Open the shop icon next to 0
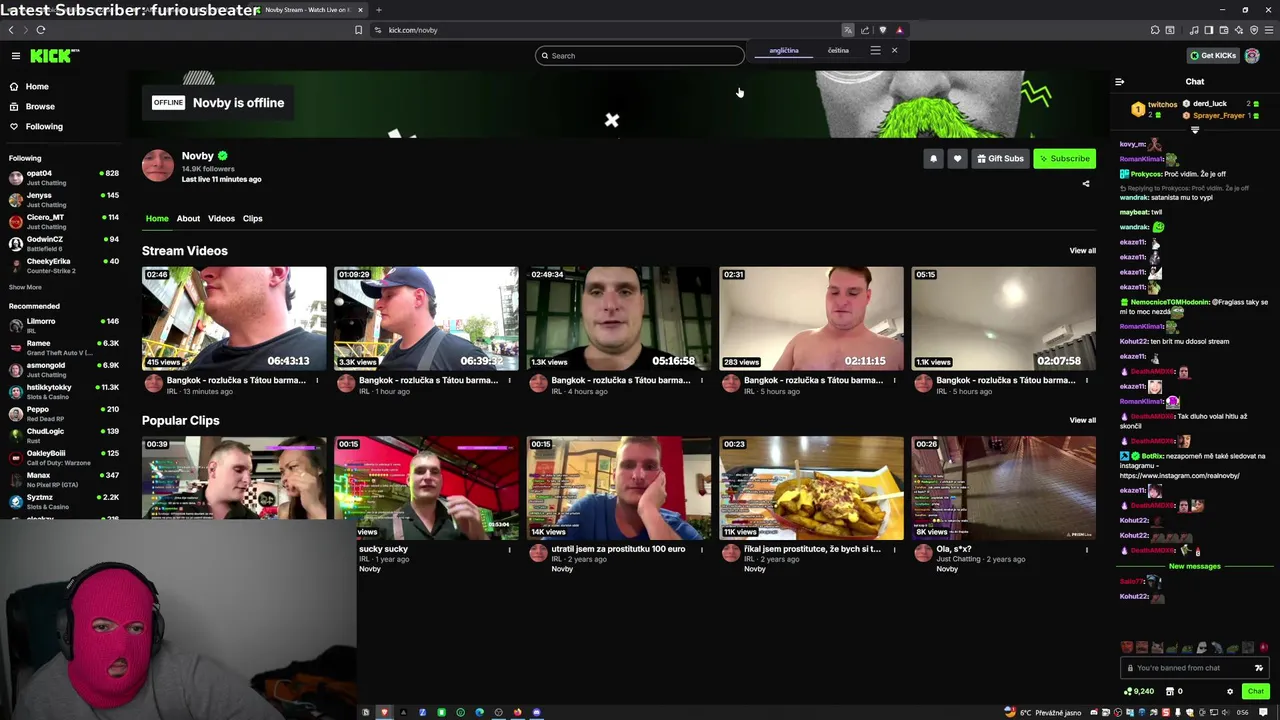 (1169, 691)
